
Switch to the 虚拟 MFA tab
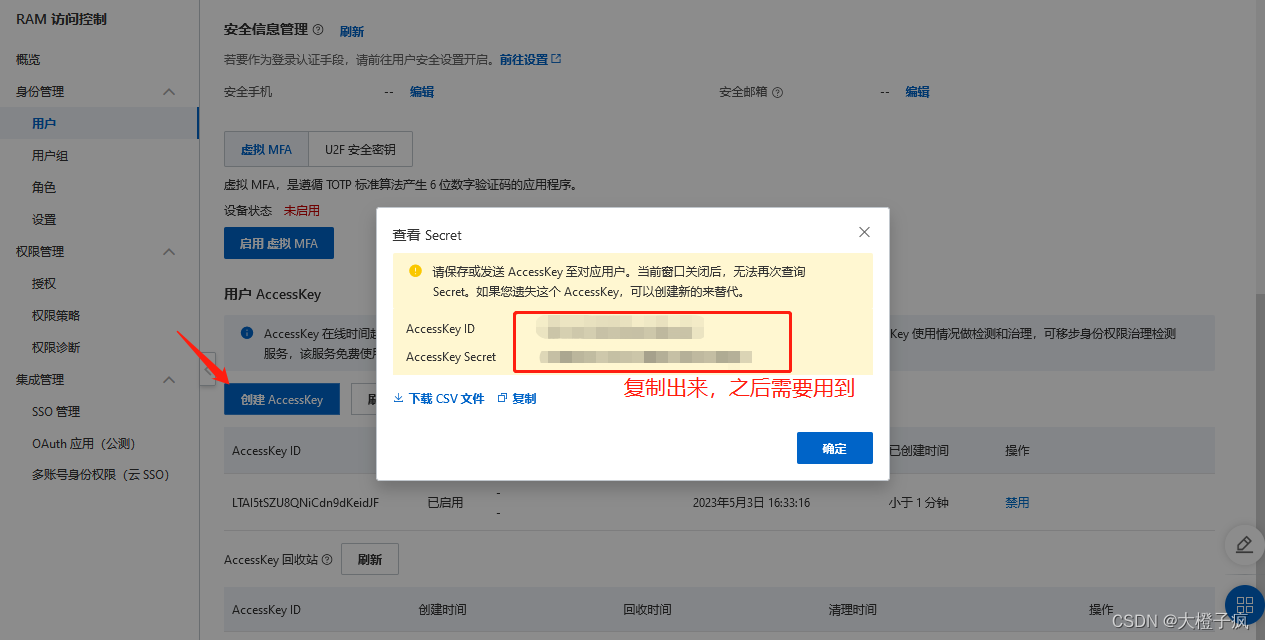pyautogui.click(x=266, y=148)
